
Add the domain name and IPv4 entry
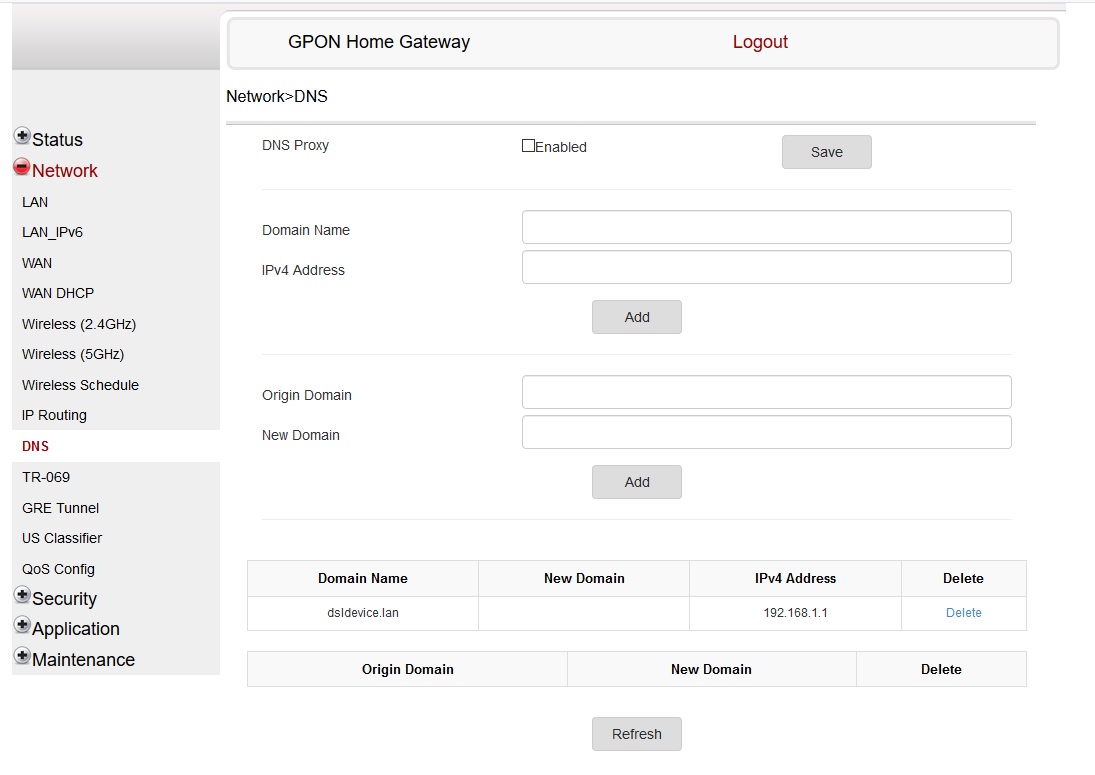click(x=636, y=317)
